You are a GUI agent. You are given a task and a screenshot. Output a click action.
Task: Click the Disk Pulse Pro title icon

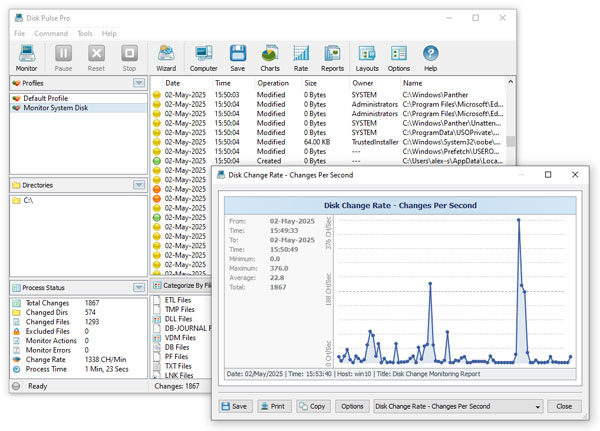[18, 18]
